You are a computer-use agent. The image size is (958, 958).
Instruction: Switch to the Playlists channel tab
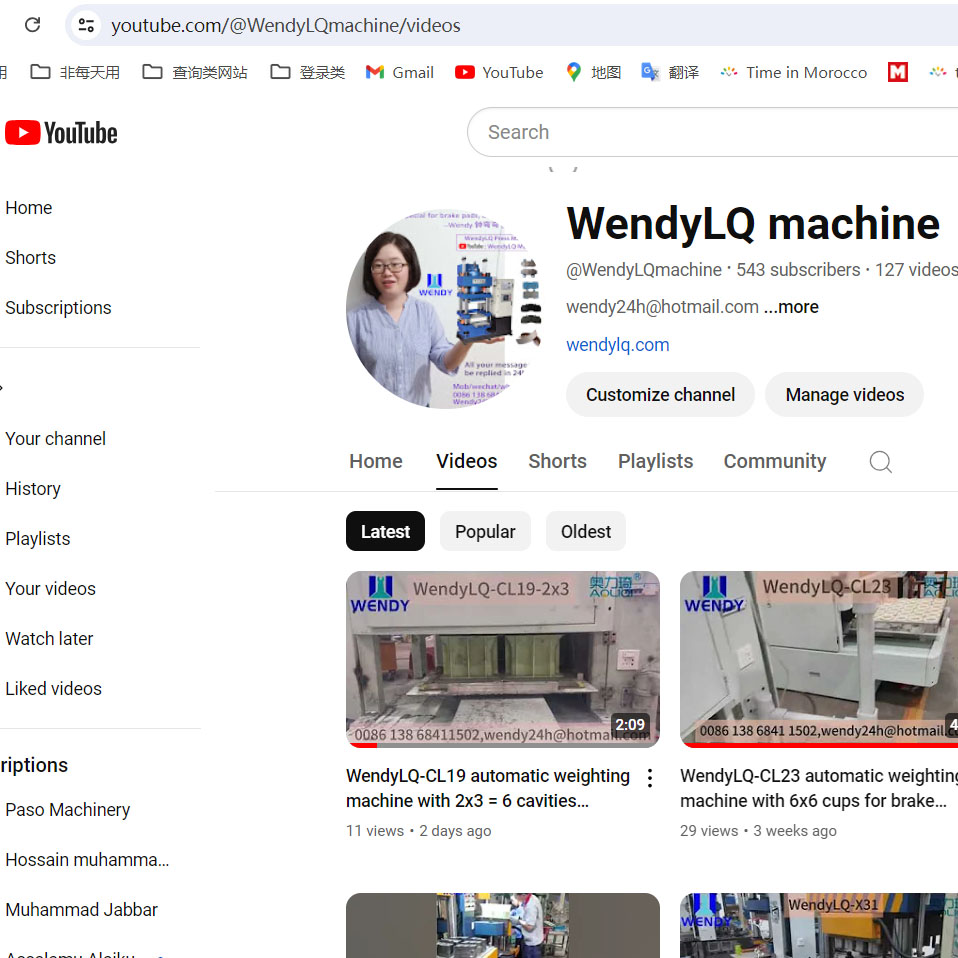coord(655,461)
